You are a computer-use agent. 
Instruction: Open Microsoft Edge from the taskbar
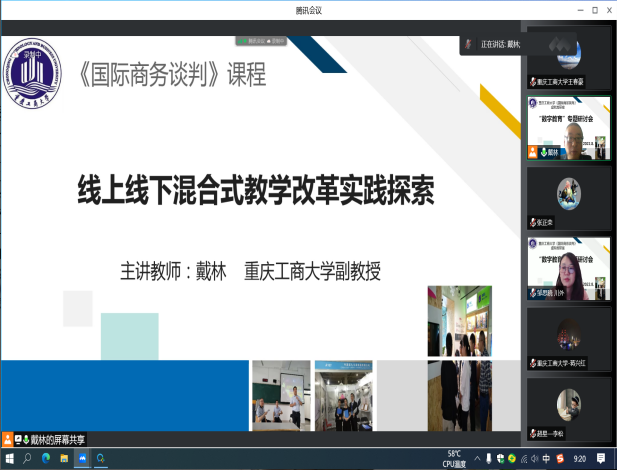coord(45,460)
